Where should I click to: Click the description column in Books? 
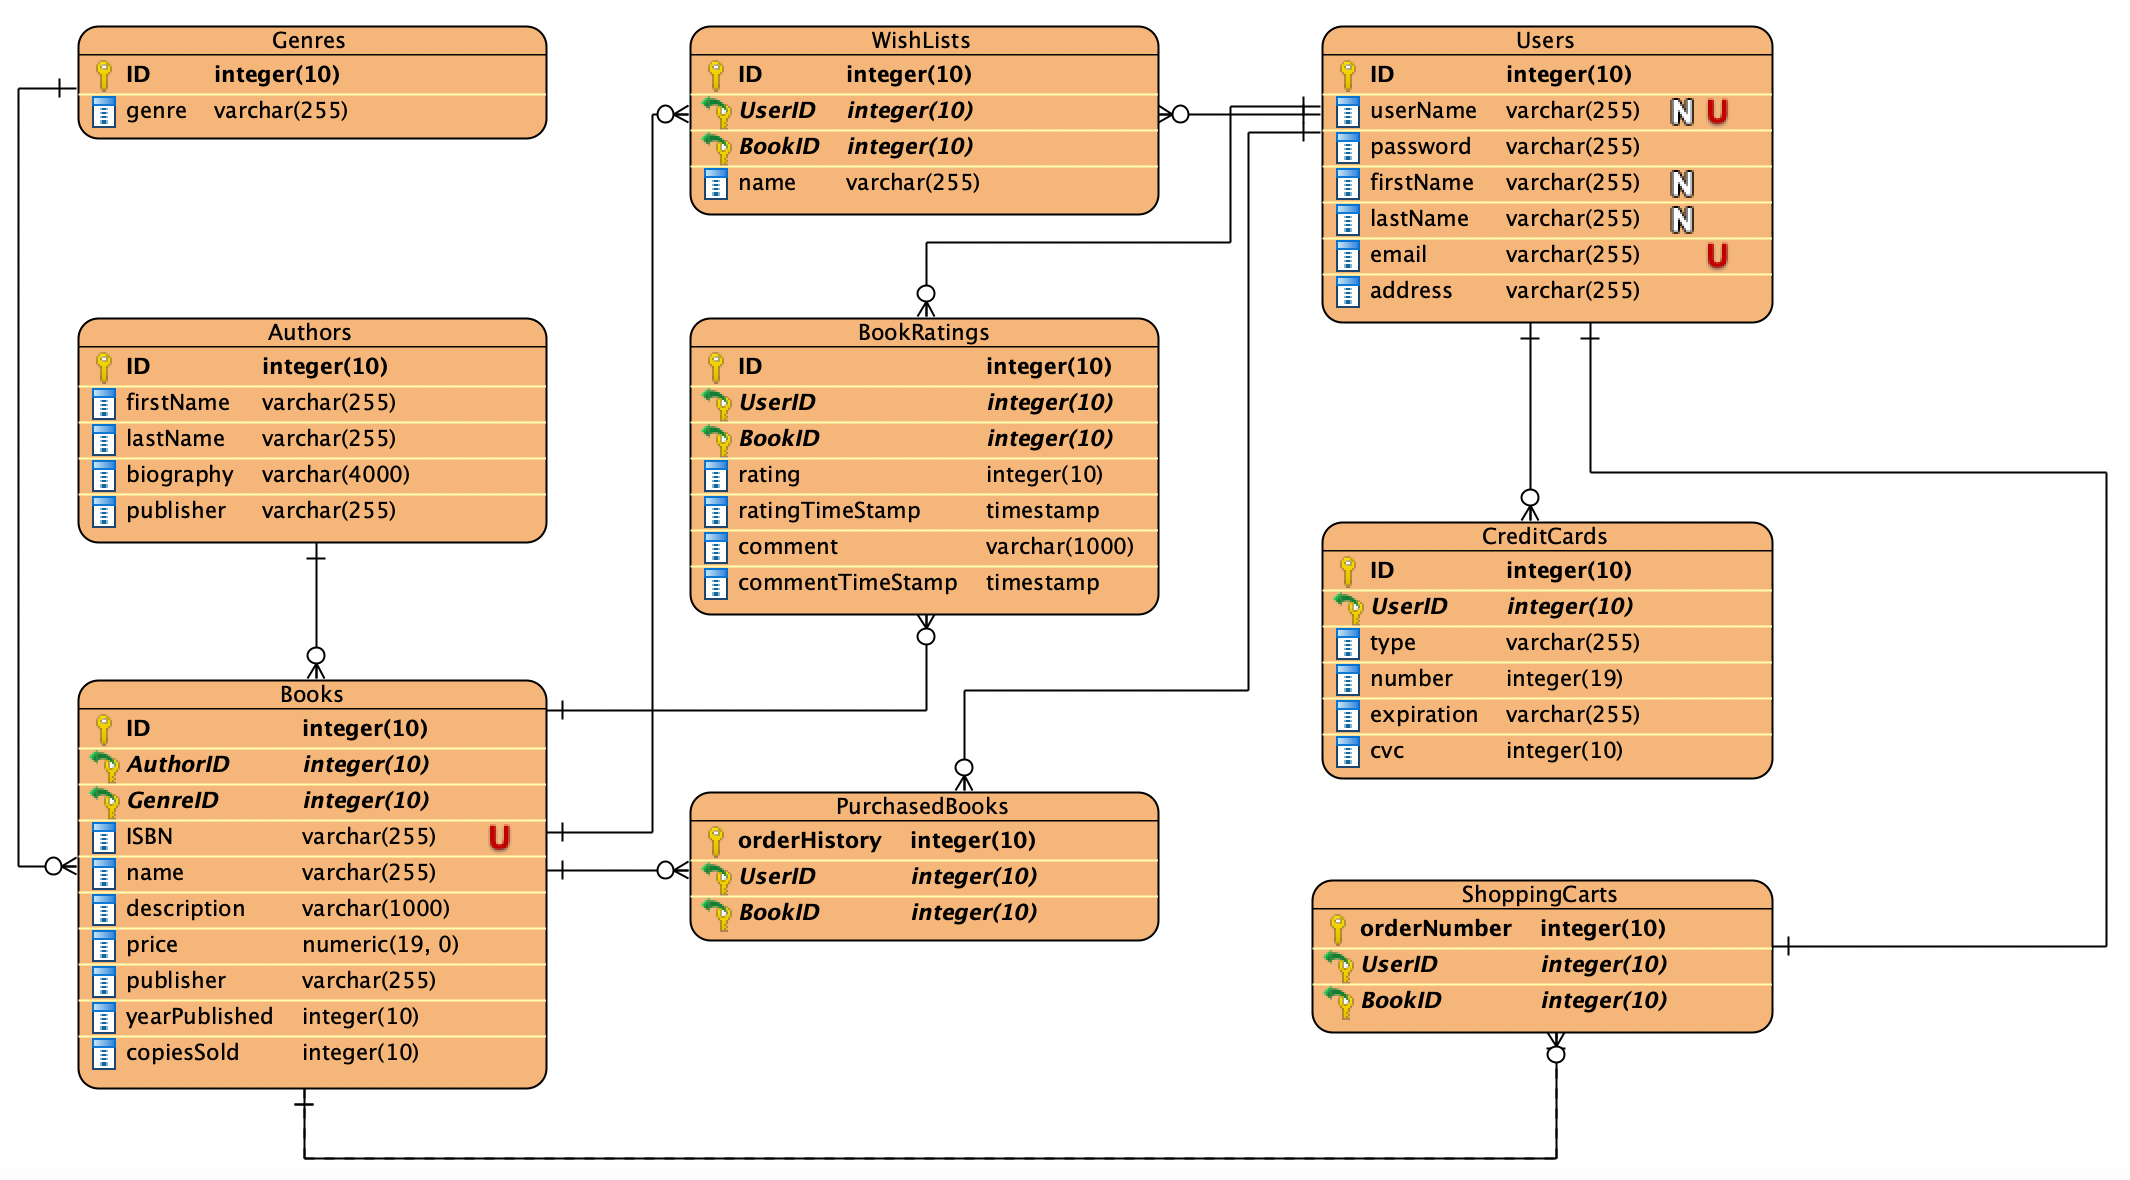pyautogui.click(x=185, y=909)
